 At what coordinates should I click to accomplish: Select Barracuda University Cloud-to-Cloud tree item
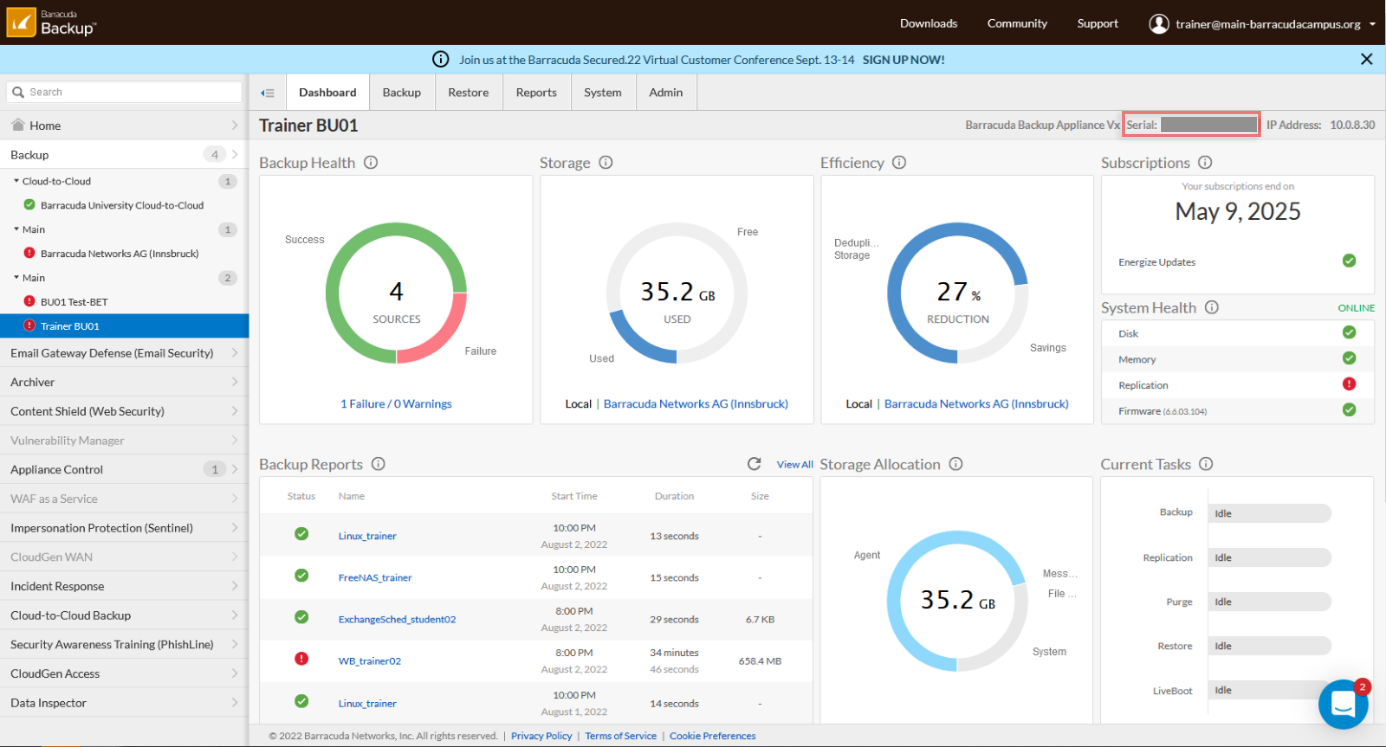(124, 205)
